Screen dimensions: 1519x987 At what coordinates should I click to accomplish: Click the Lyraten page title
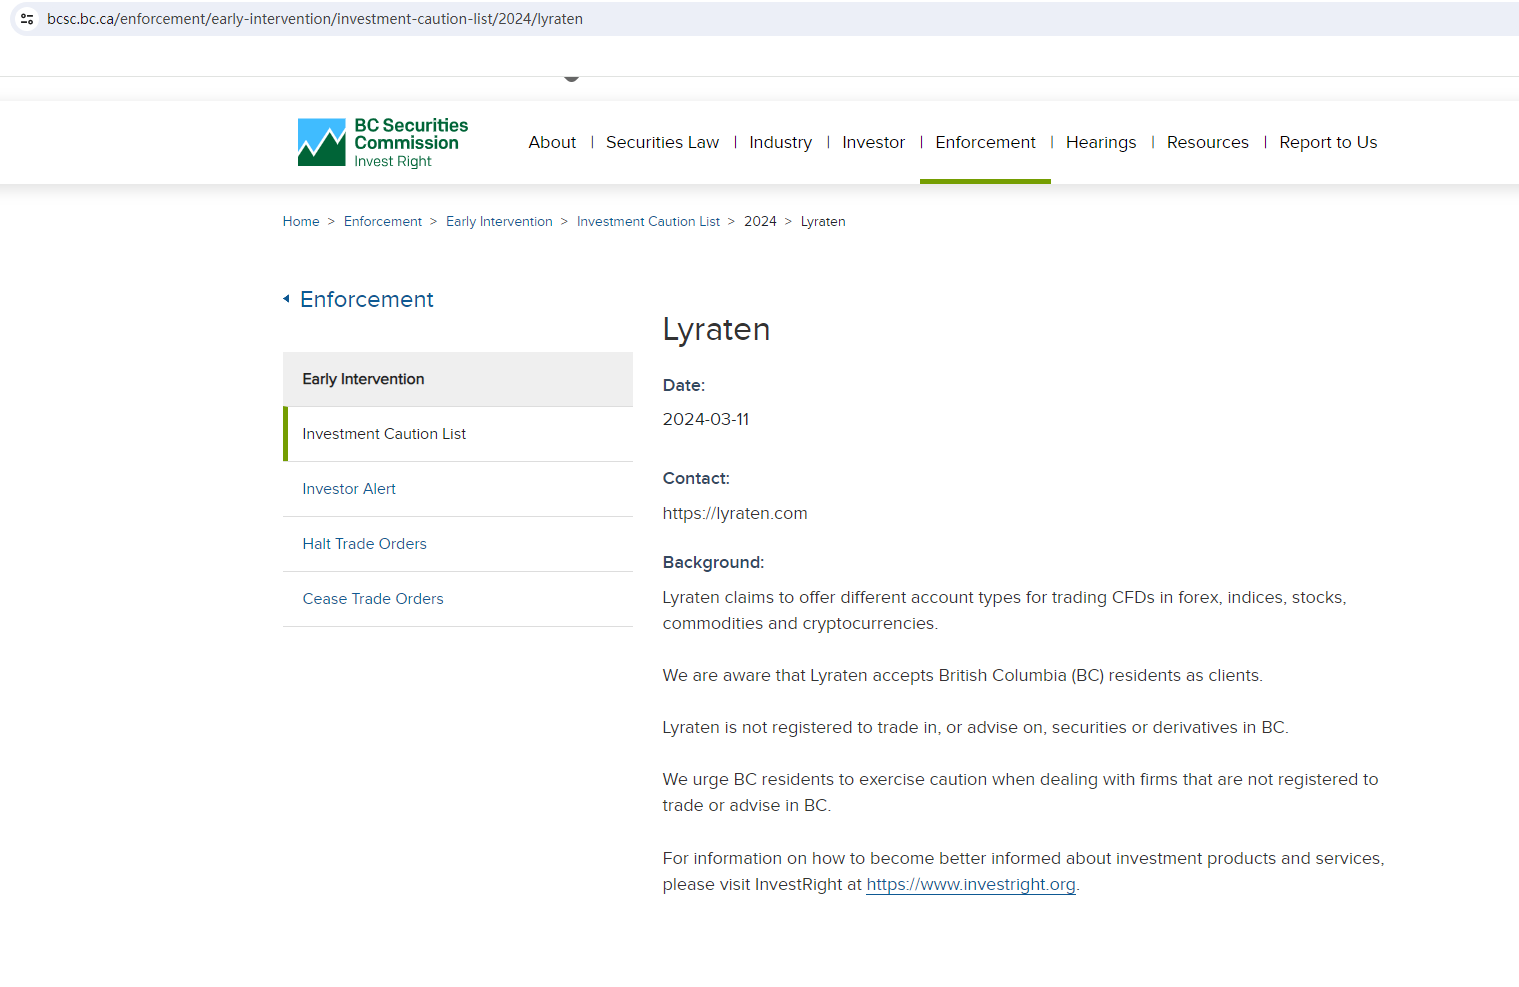716,329
